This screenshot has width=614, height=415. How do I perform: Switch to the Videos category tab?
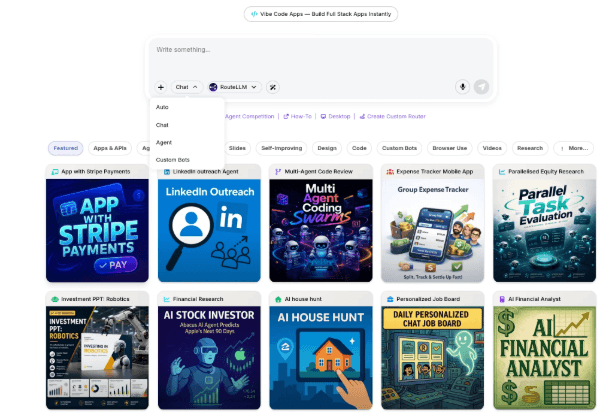492,148
